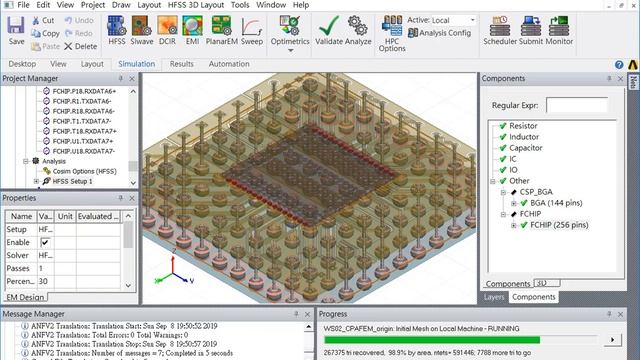Click the Cut scissors icon
This screenshot has width=640, height=360.
[x=36, y=20]
